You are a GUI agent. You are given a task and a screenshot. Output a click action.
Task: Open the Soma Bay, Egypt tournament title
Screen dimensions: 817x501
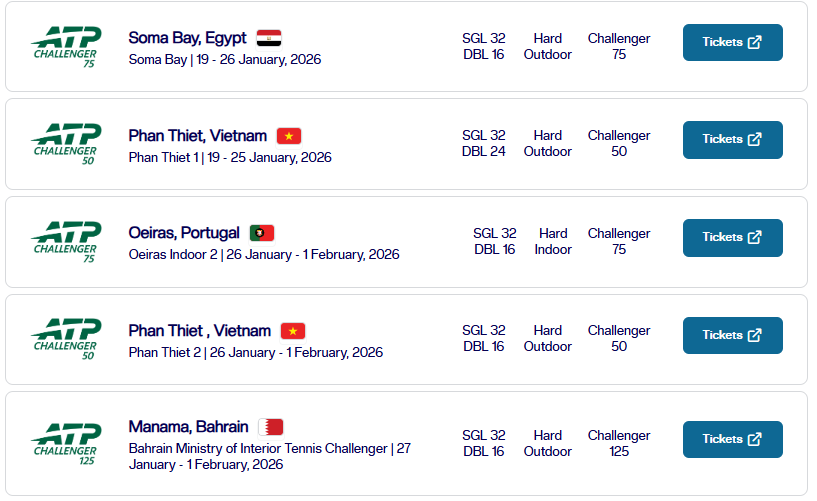(x=187, y=38)
